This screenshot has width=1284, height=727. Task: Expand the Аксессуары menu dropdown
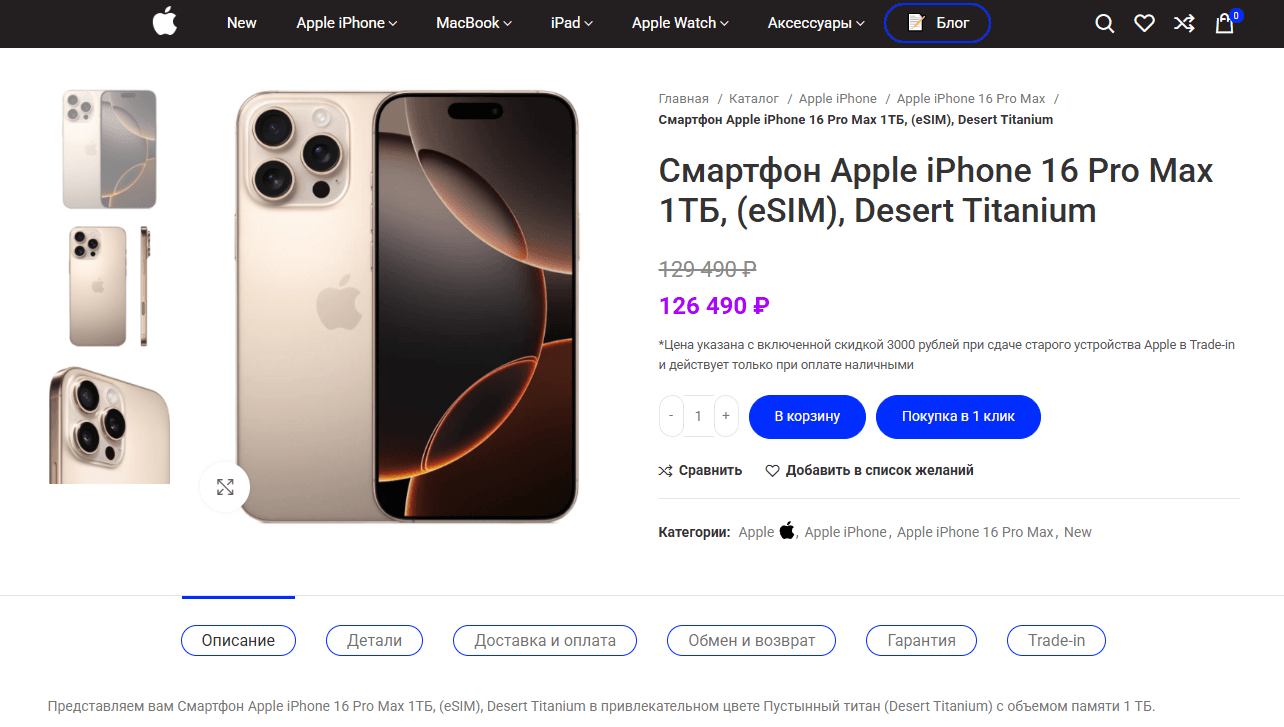tap(816, 23)
